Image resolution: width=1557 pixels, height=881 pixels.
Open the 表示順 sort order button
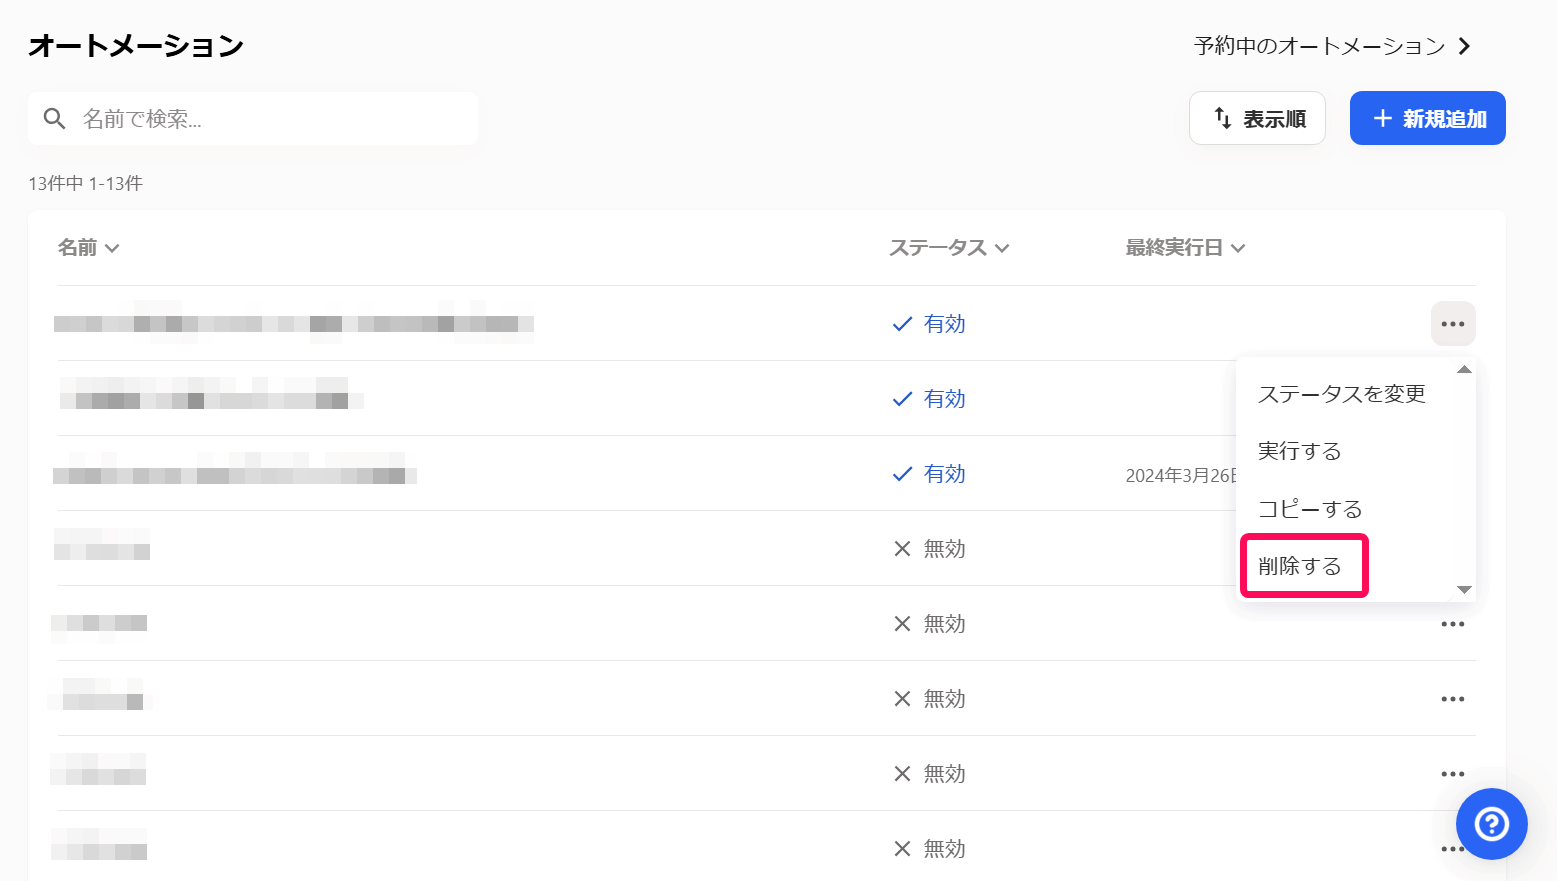(x=1257, y=118)
